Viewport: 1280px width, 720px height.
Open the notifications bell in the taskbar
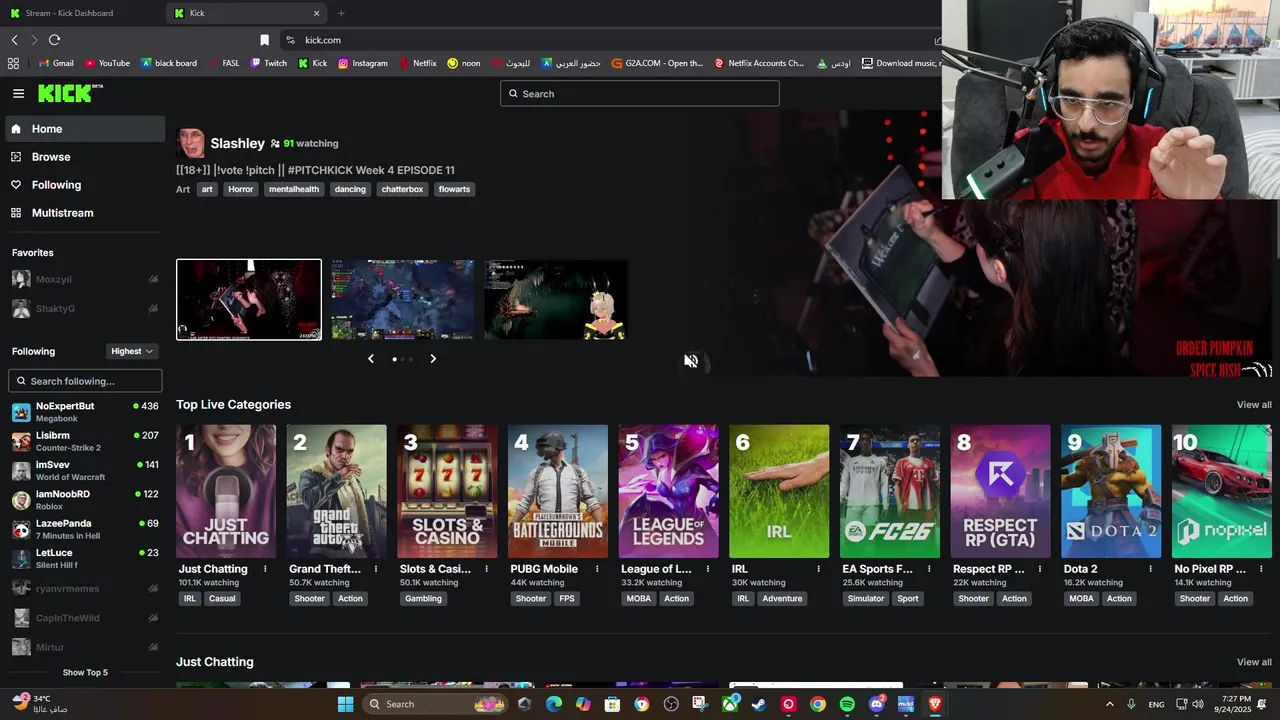click(x=1262, y=704)
